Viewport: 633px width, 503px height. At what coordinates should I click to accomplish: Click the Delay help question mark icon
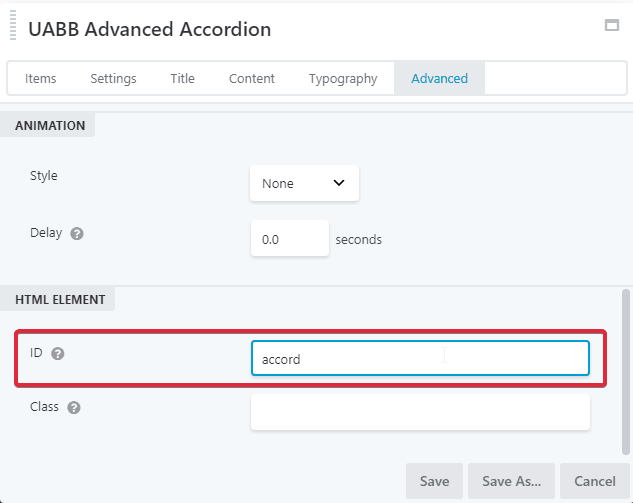[x=77, y=233]
